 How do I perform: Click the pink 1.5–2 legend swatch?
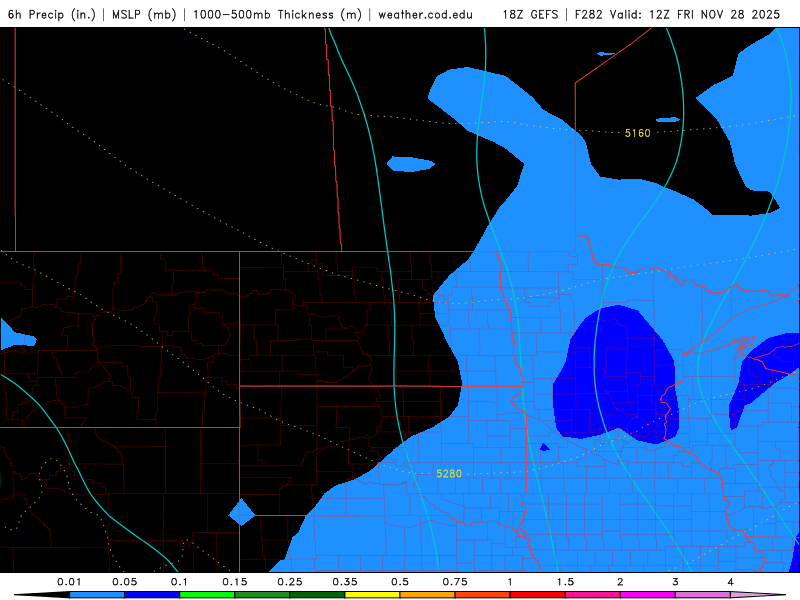[593, 595]
